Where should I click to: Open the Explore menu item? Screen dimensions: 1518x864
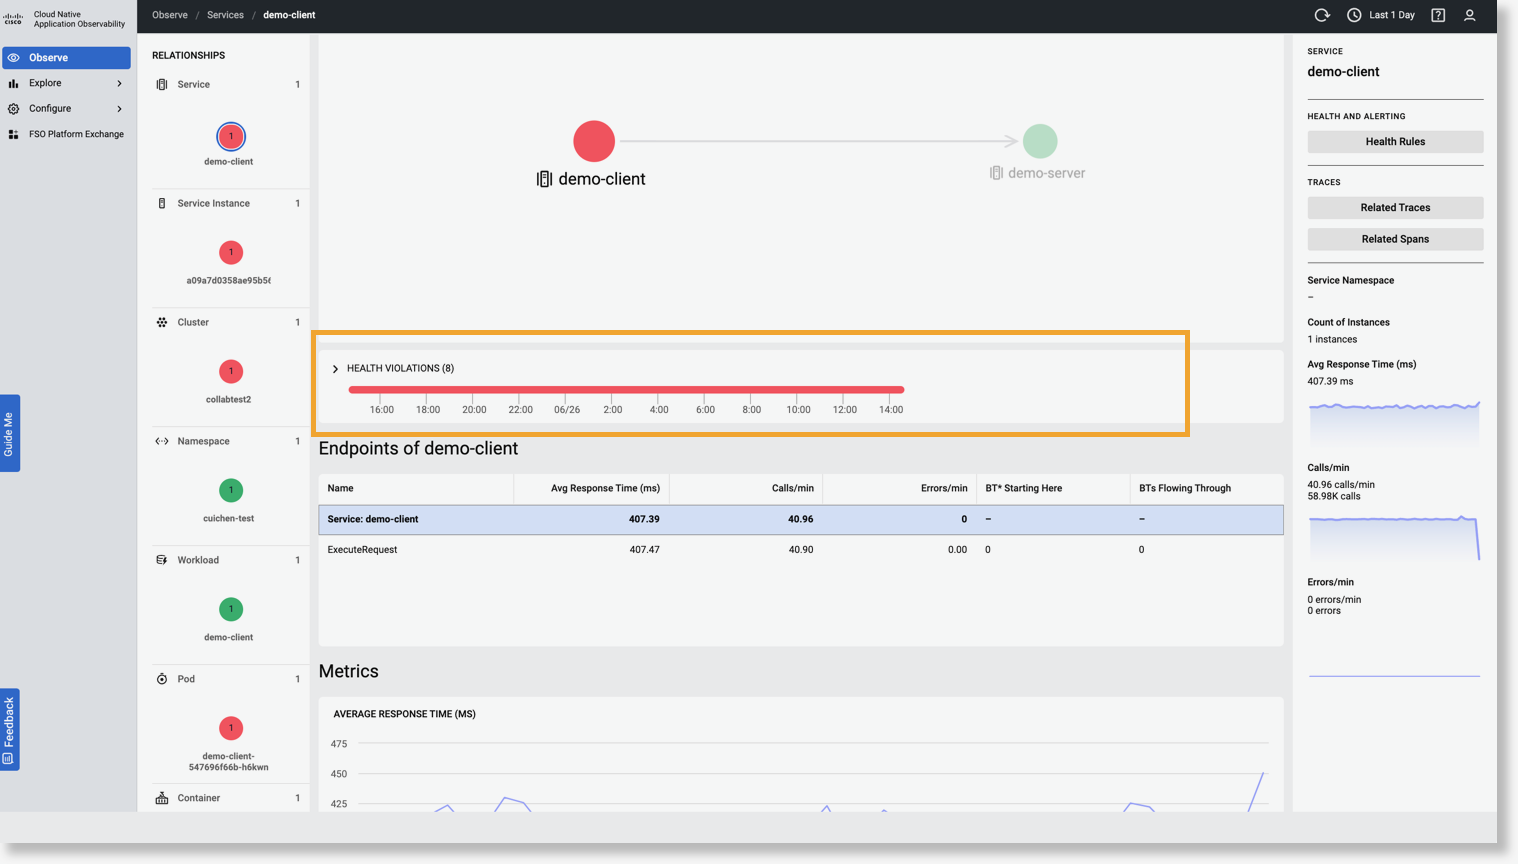point(66,83)
